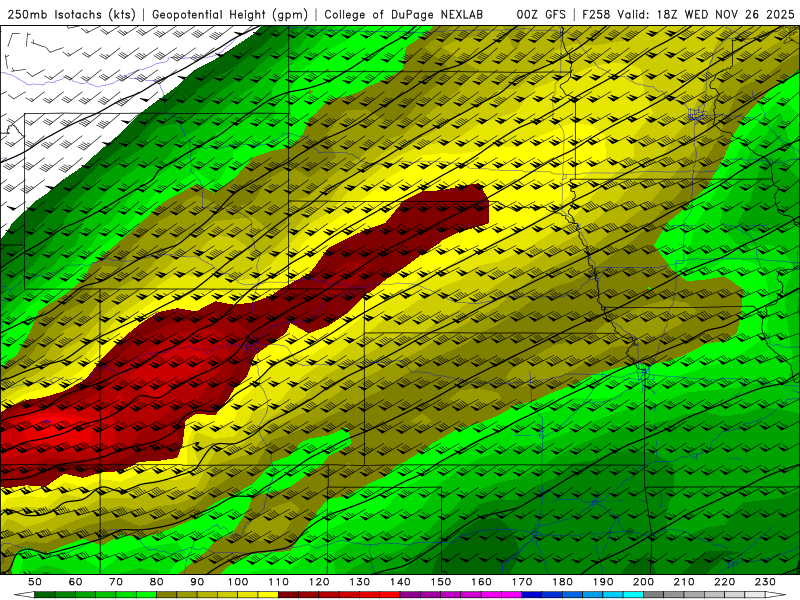Click the "College of DuPage NEXLAB" label

click(x=404, y=14)
